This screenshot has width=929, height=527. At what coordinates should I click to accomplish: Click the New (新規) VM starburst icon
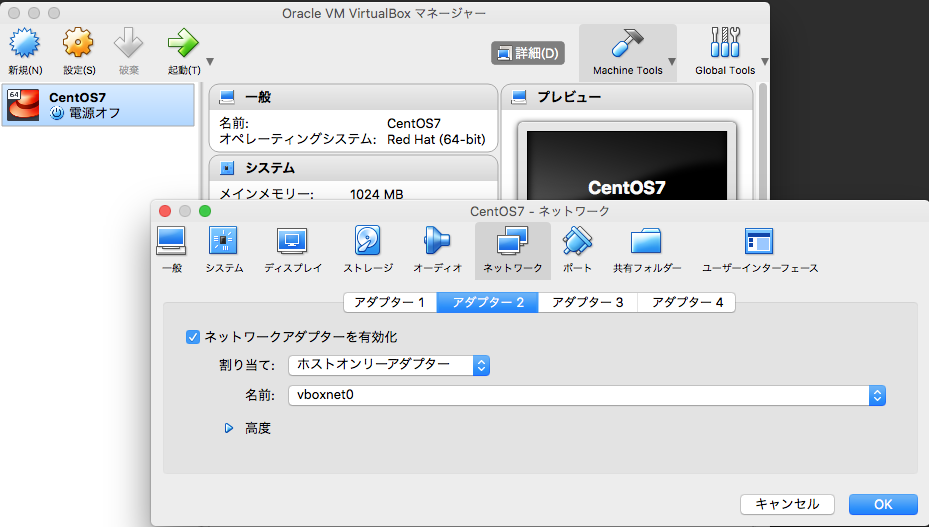point(24,43)
